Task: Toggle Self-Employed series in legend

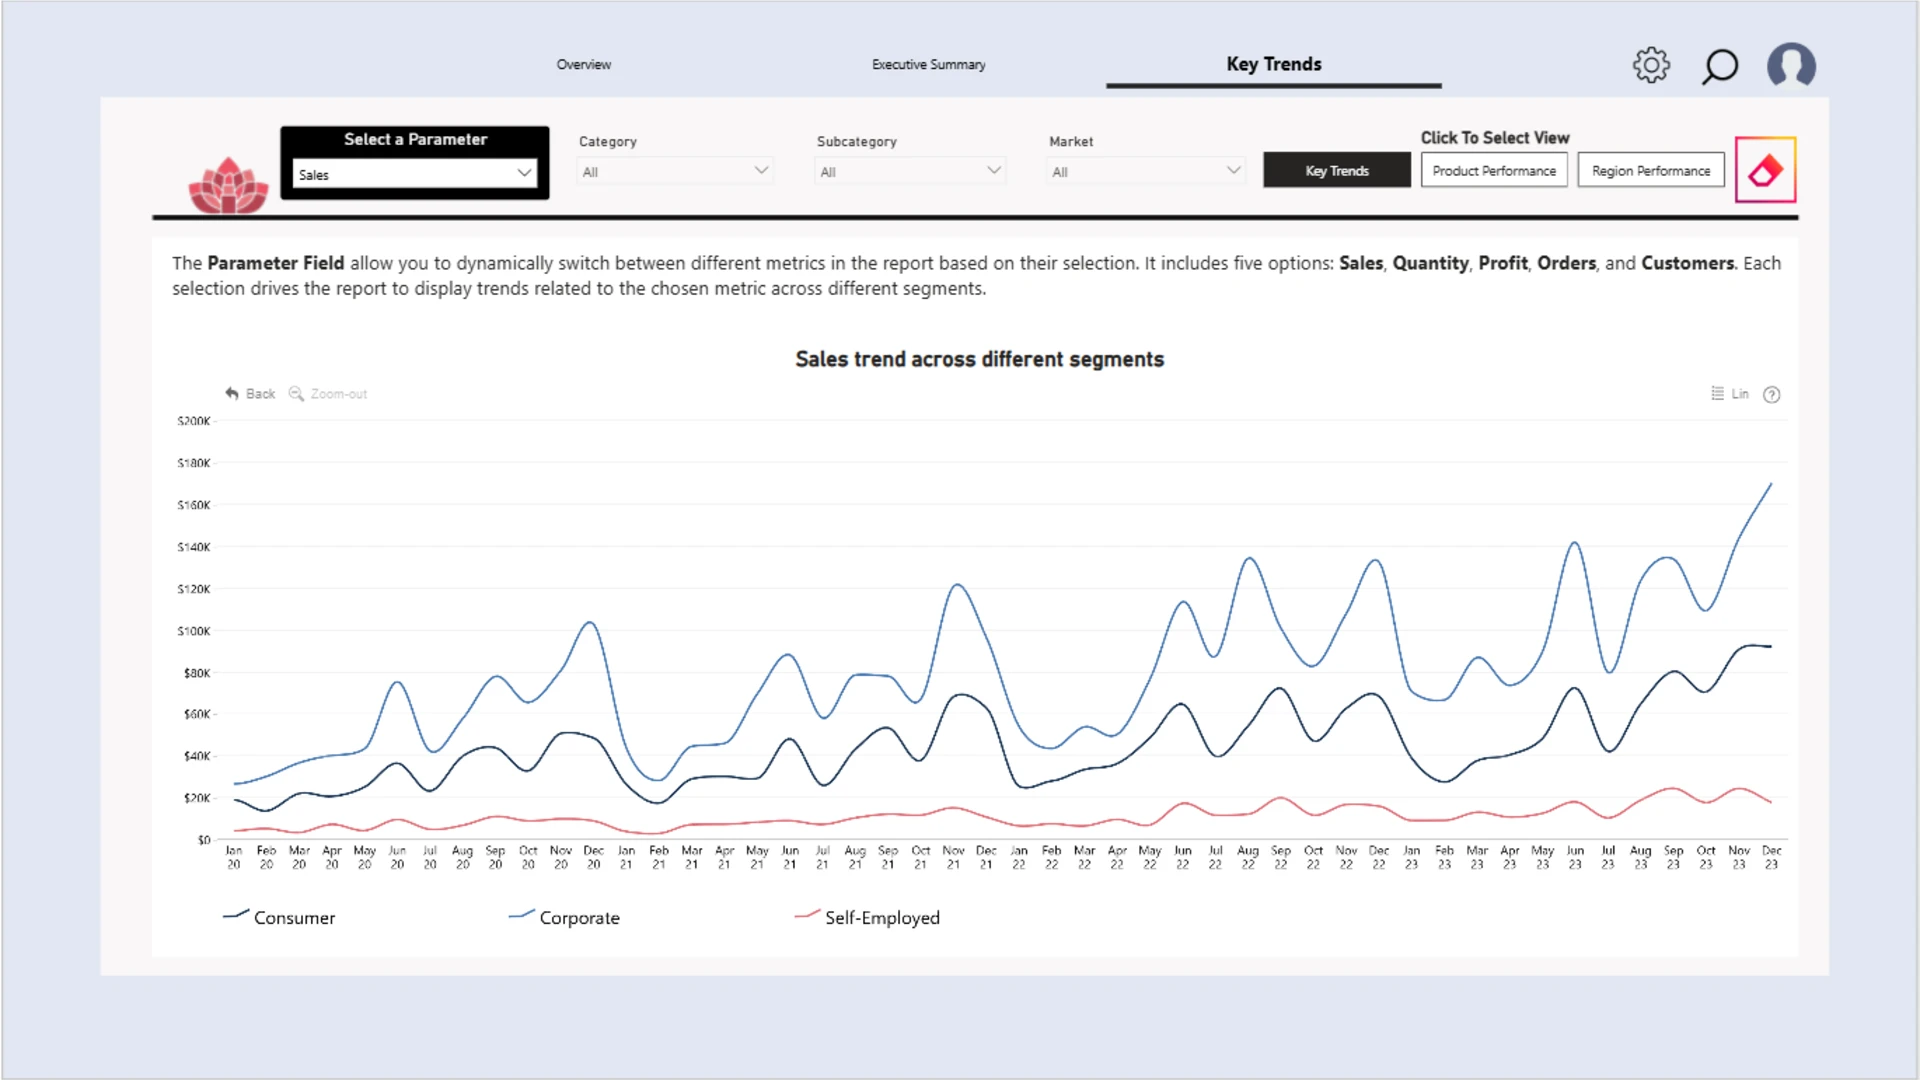Action: (867, 917)
